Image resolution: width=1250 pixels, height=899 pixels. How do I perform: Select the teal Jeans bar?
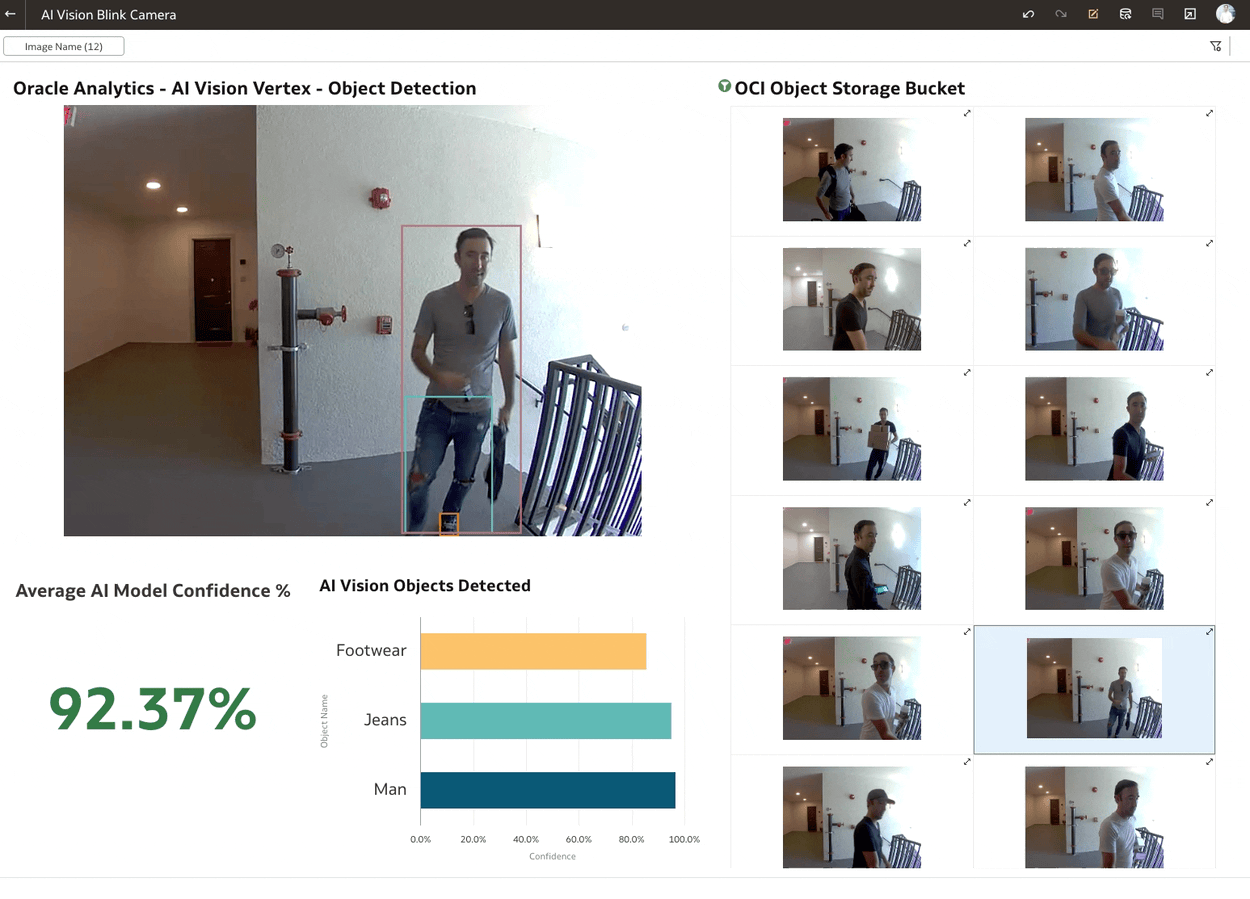[x=546, y=721]
